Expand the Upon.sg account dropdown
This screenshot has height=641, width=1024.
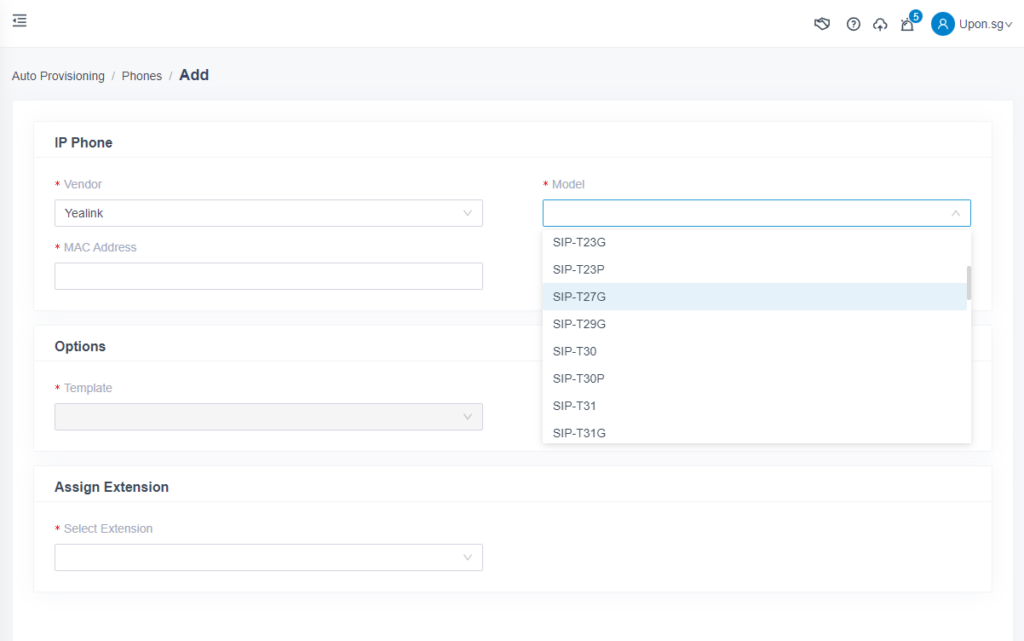click(977, 24)
